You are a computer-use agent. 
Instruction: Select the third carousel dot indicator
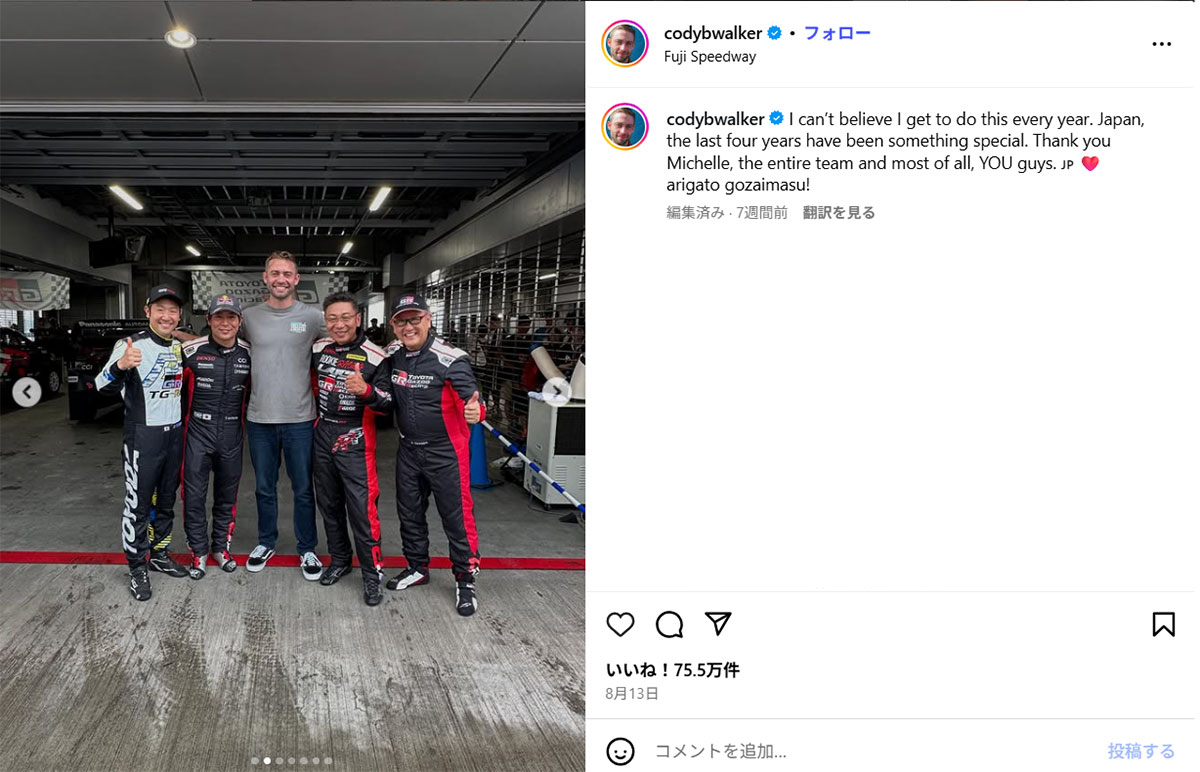tap(279, 761)
